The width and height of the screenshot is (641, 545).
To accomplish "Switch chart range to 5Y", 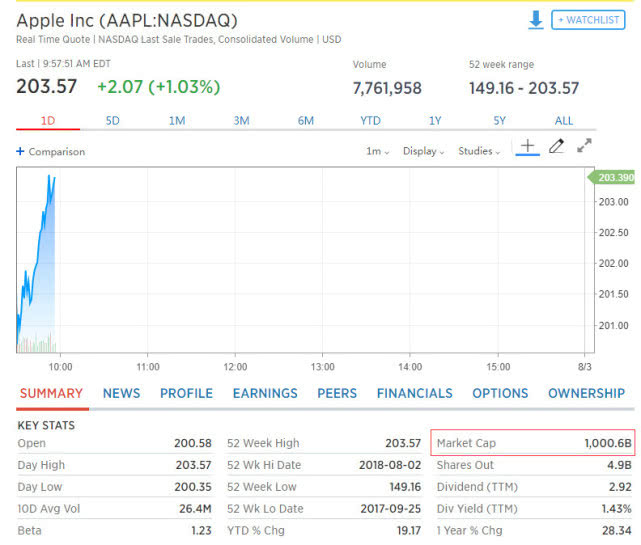I will [499, 121].
